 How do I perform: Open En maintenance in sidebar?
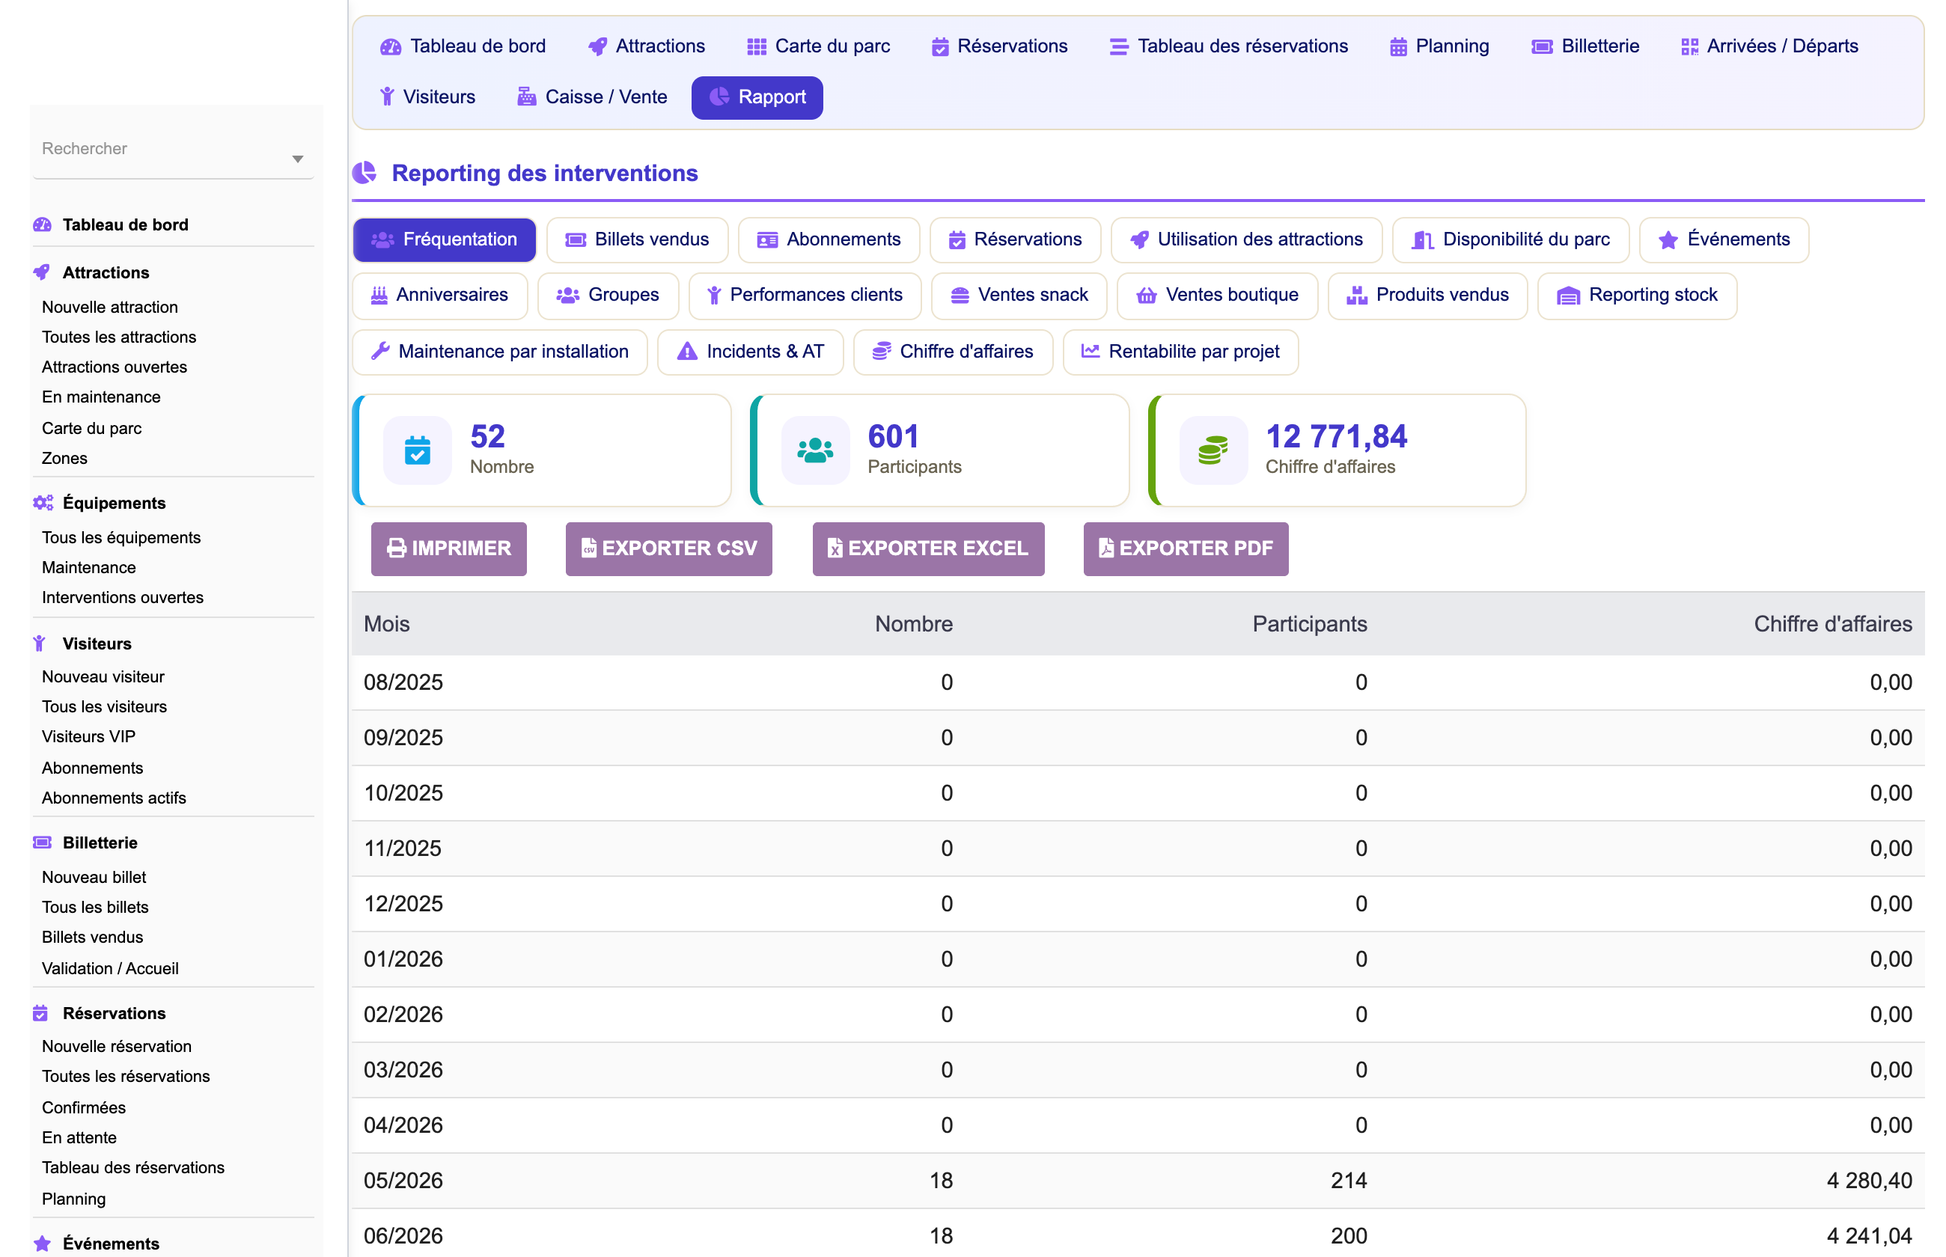tap(101, 397)
